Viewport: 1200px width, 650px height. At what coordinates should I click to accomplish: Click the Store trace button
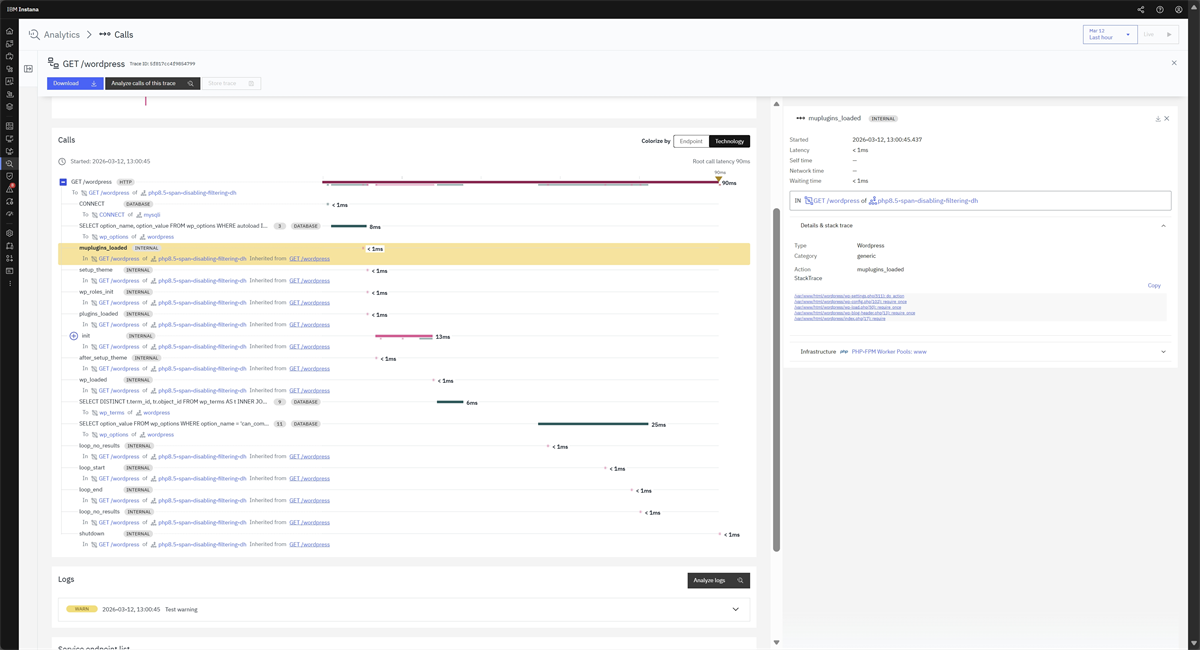[x=232, y=83]
